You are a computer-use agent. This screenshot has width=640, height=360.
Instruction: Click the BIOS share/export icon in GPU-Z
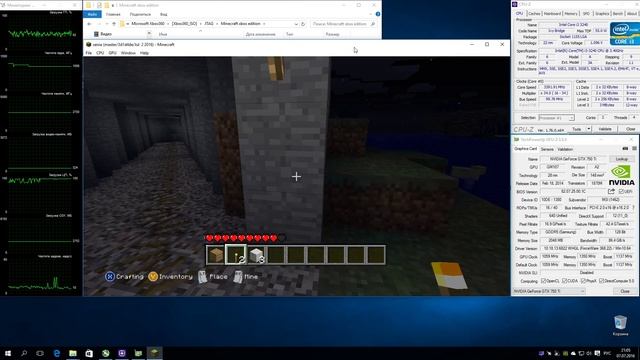tap(611, 191)
